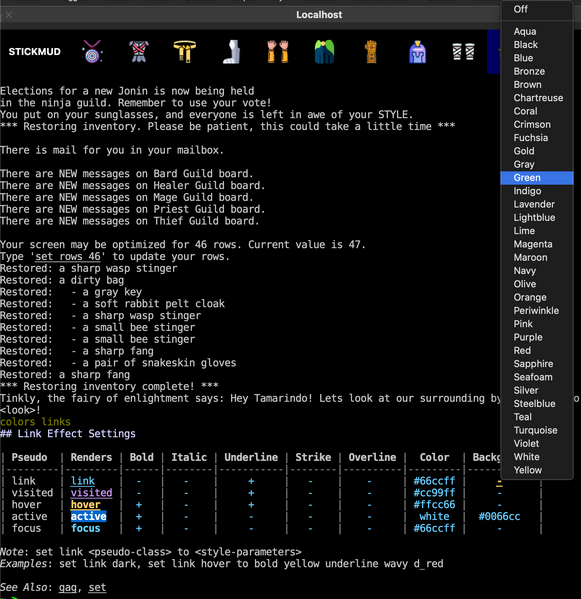
Task: Choose Silver color option
Action: pyautogui.click(x=537, y=390)
